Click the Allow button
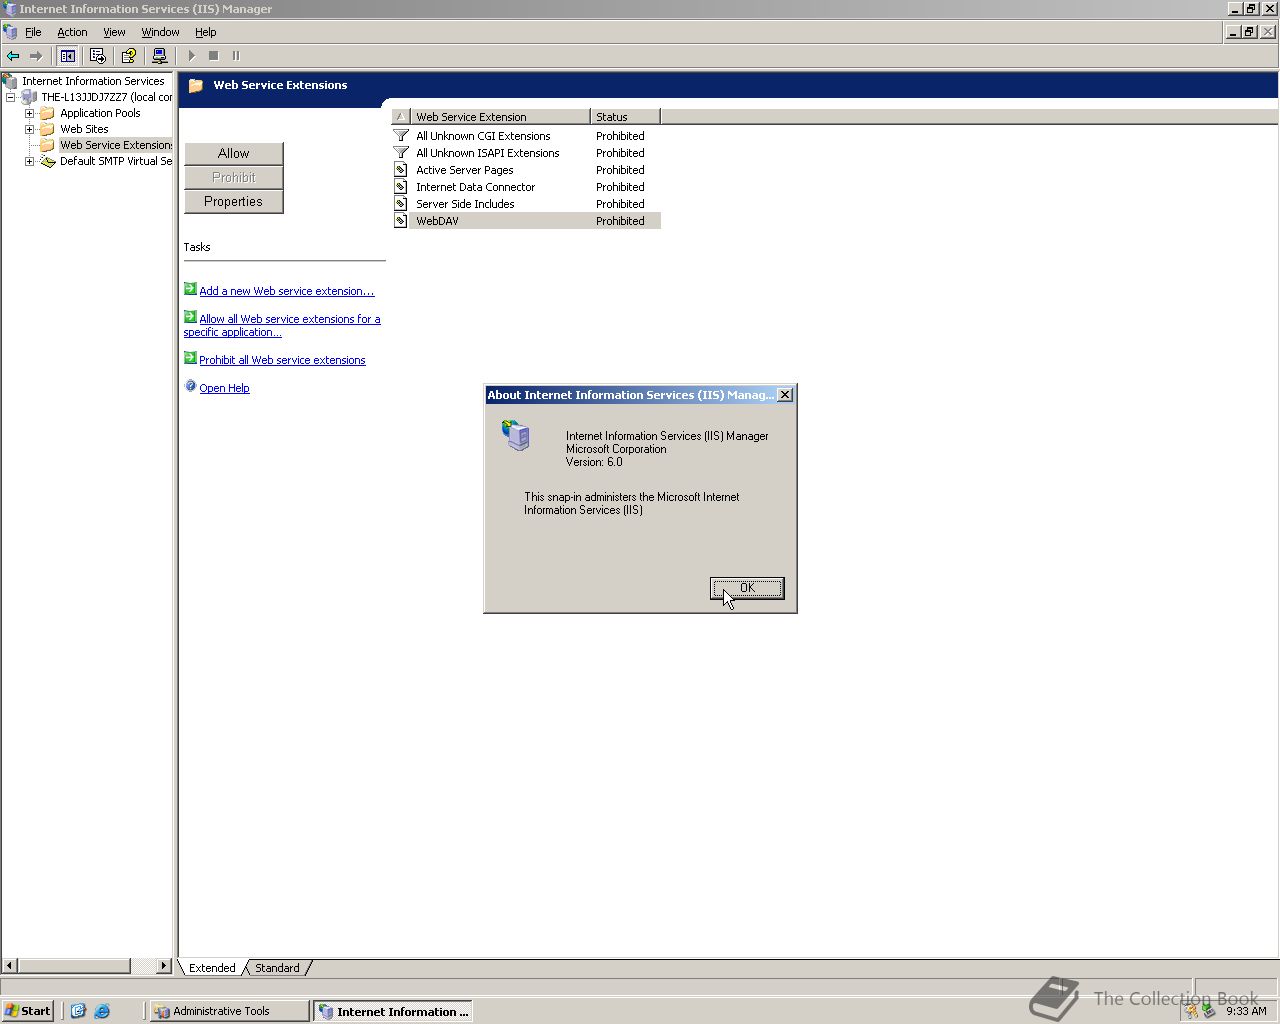This screenshot has height=1024, width=1280. coord(234,153)
